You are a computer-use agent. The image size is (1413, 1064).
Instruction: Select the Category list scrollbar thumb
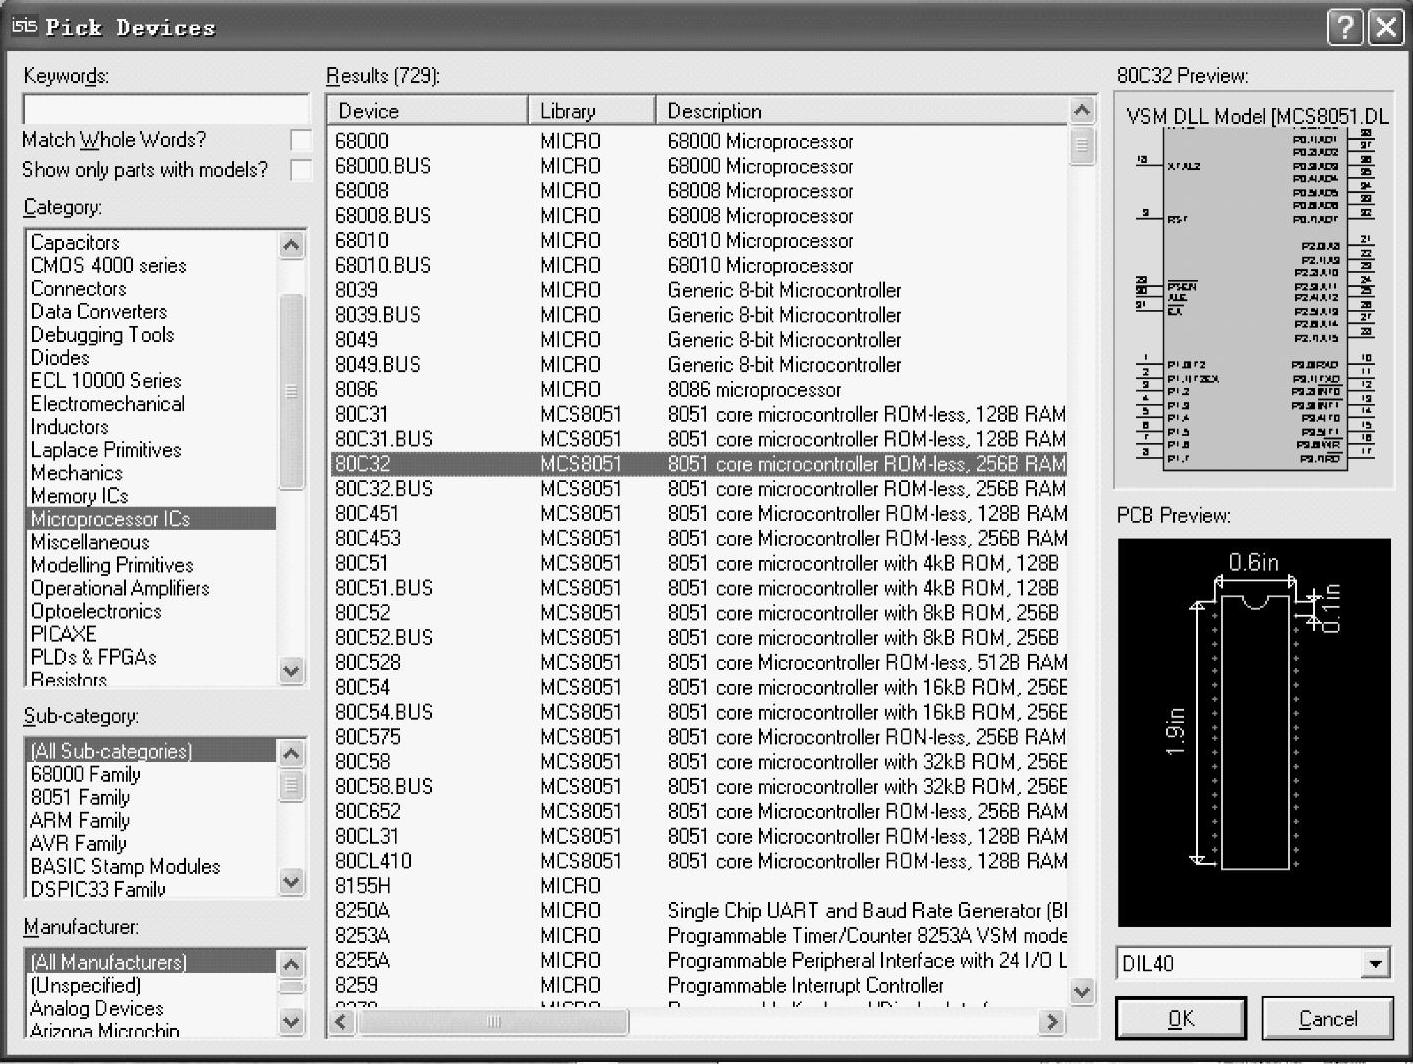[291, 391]
